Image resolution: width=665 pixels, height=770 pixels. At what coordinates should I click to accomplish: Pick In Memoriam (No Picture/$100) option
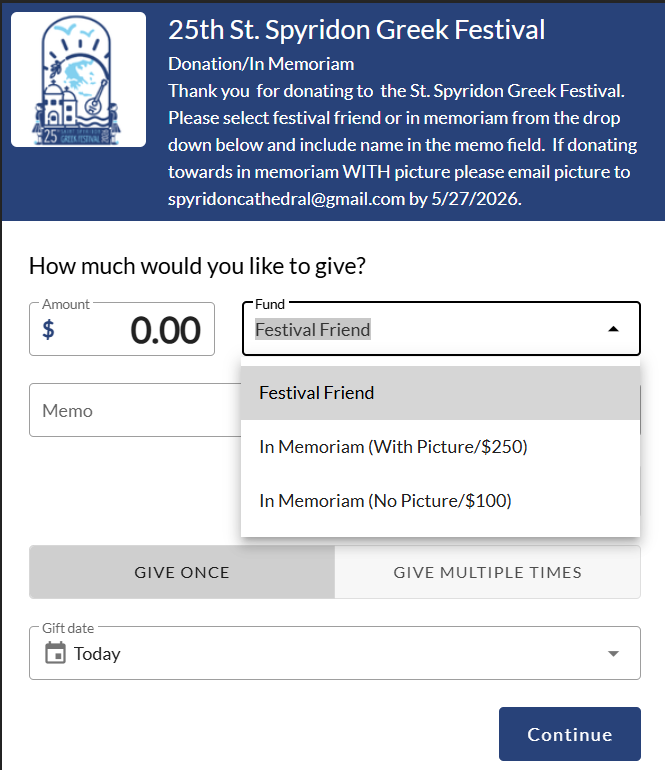pyautogui.click(x=385, y=501)
